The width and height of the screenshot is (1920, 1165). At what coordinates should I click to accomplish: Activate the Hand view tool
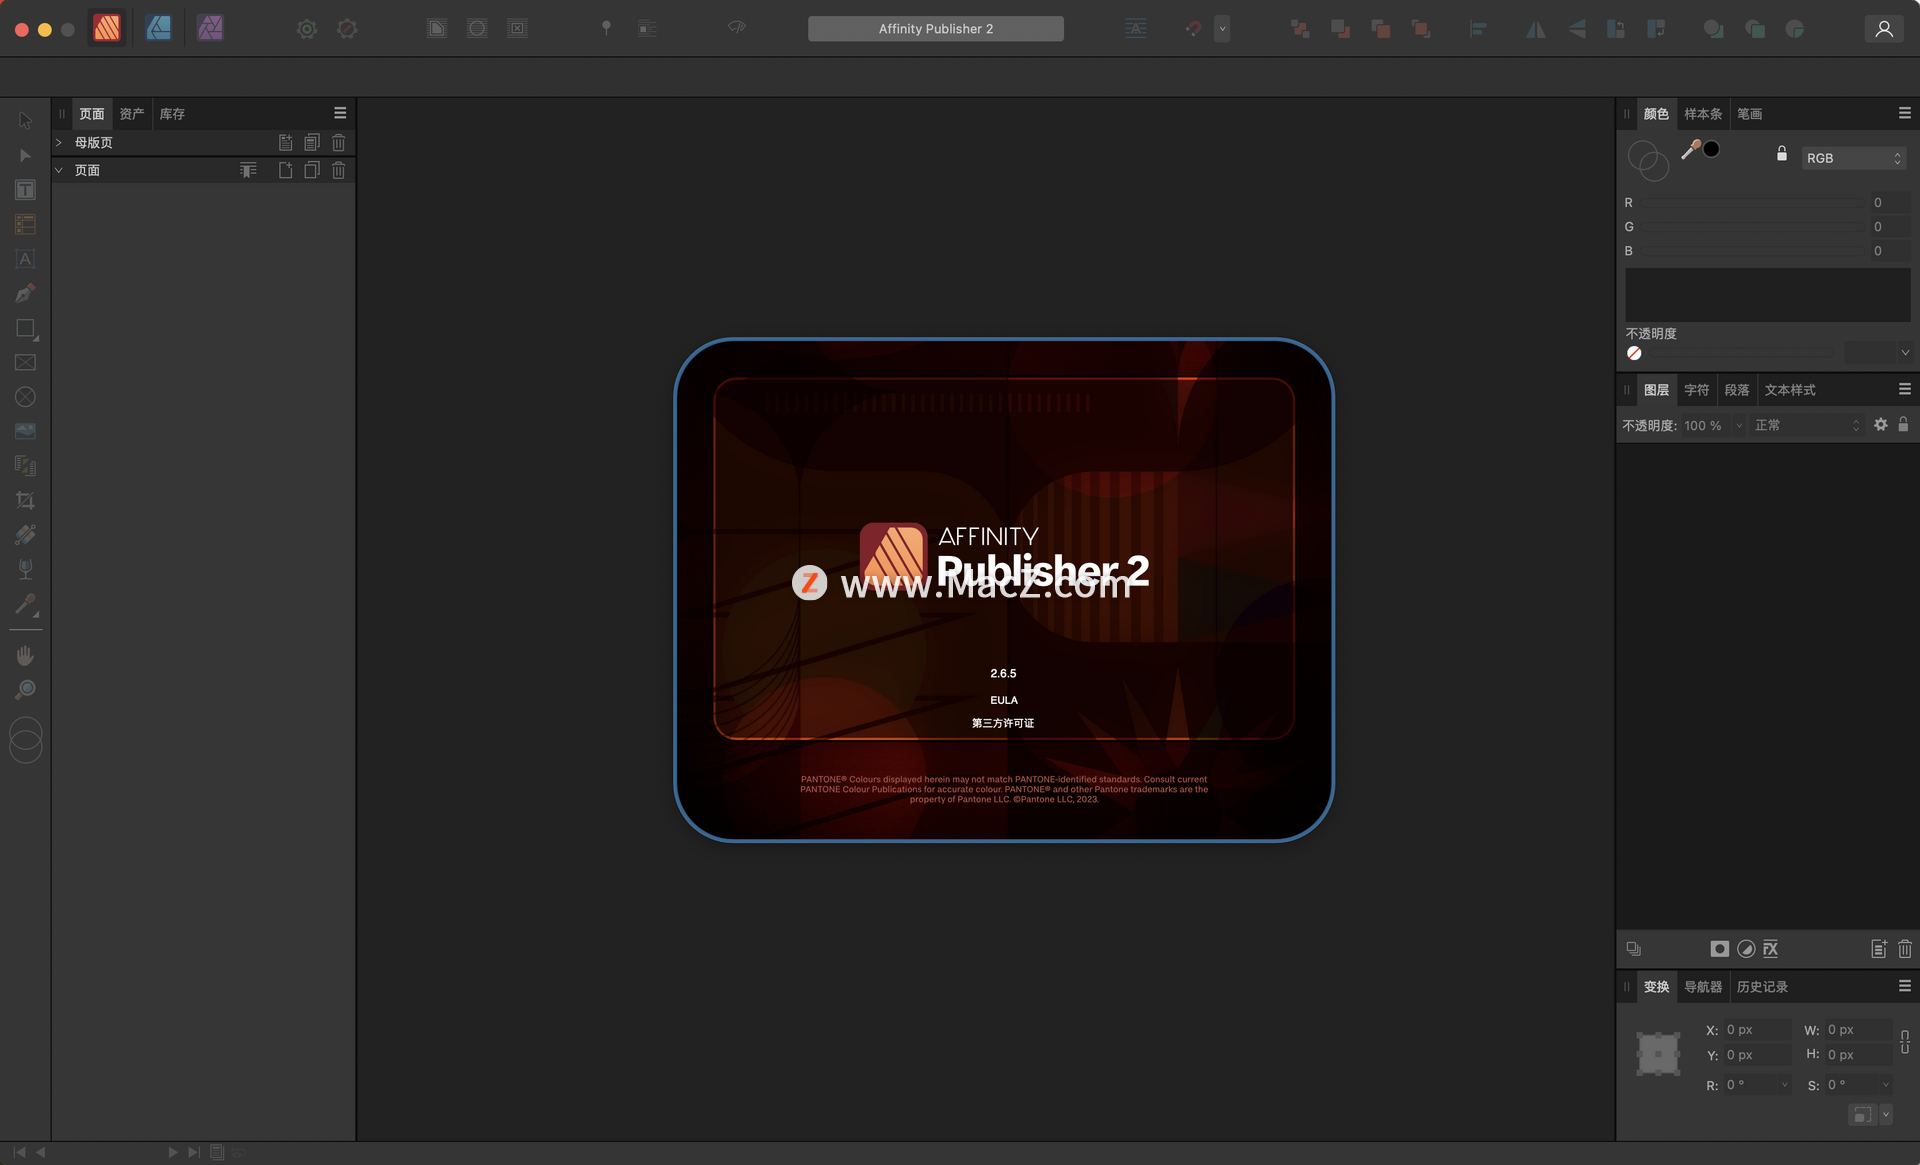point(25,655)
